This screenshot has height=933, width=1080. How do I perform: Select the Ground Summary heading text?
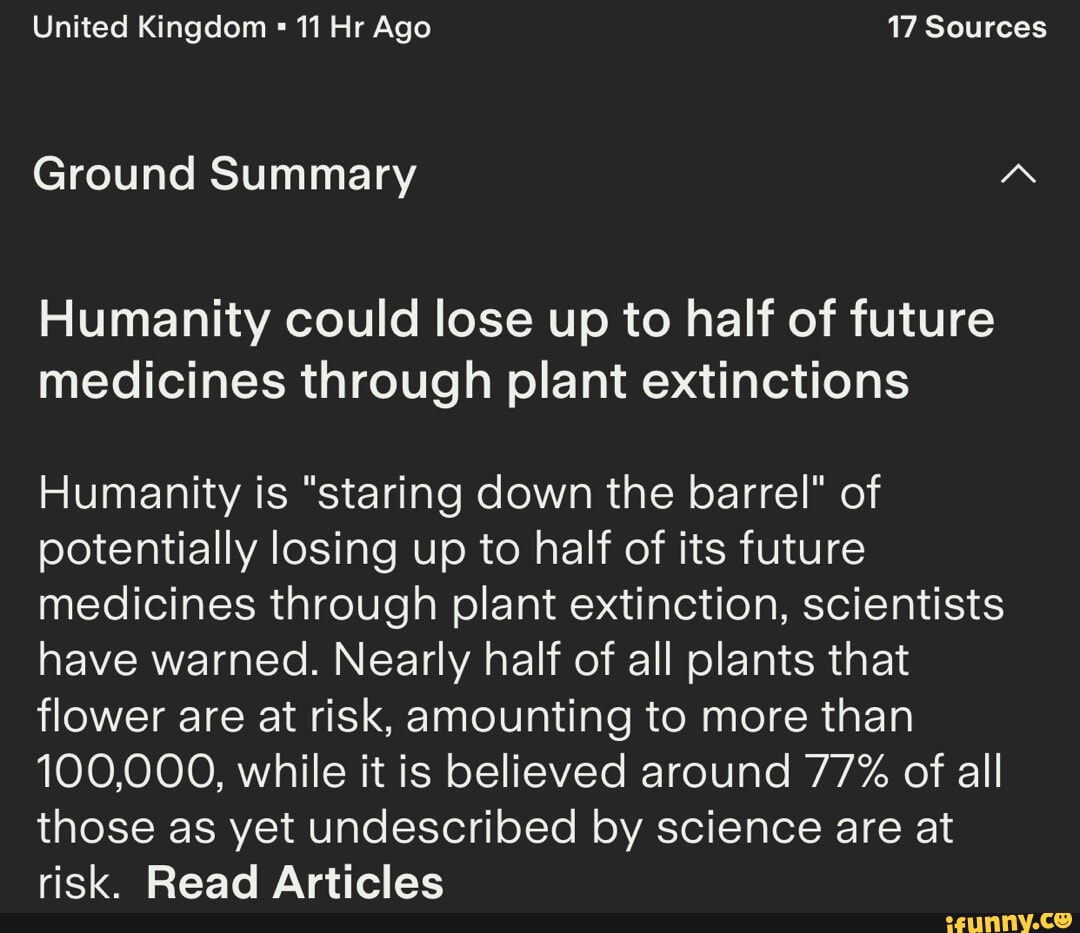coord(224,173)
